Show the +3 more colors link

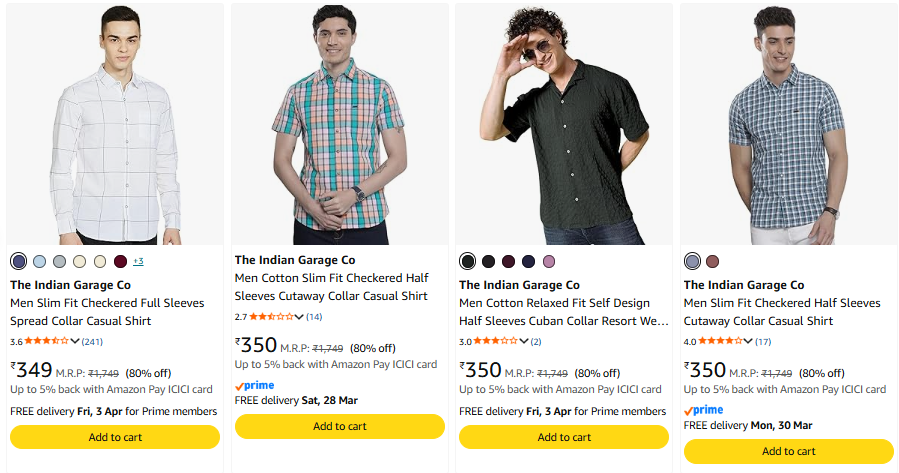[138, 261]
